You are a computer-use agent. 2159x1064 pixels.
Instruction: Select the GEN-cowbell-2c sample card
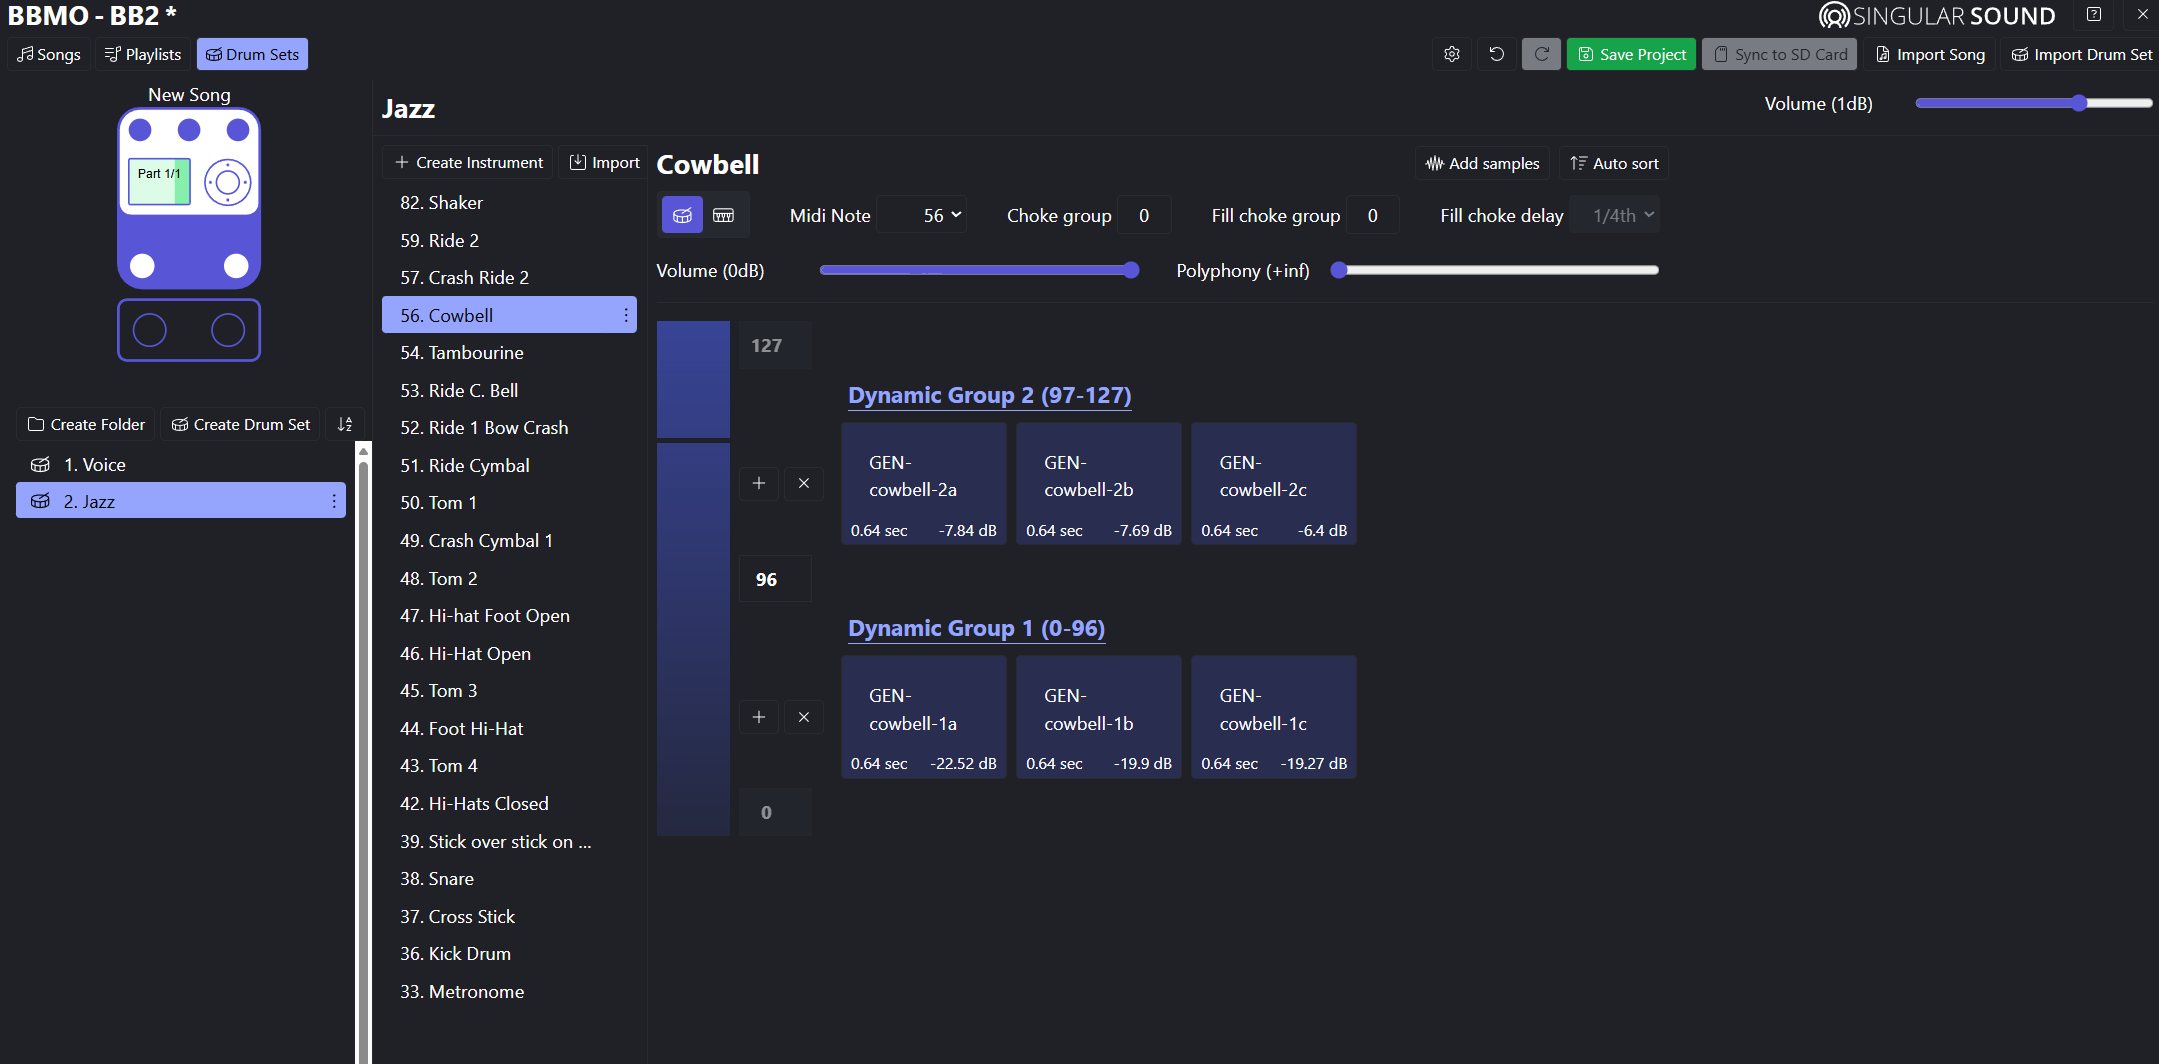pos(1274,484)
